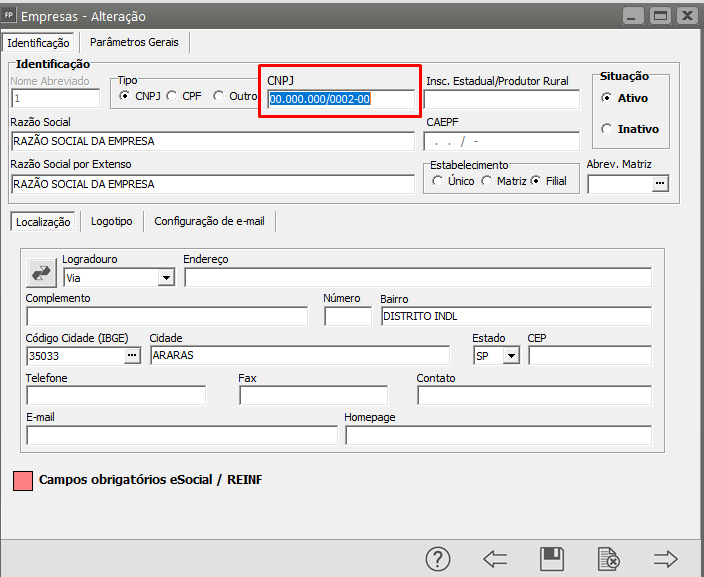This screenshot has width=704, height=577.
Task: Open the Estado dropdown showing SP
Action: (512, 356)
